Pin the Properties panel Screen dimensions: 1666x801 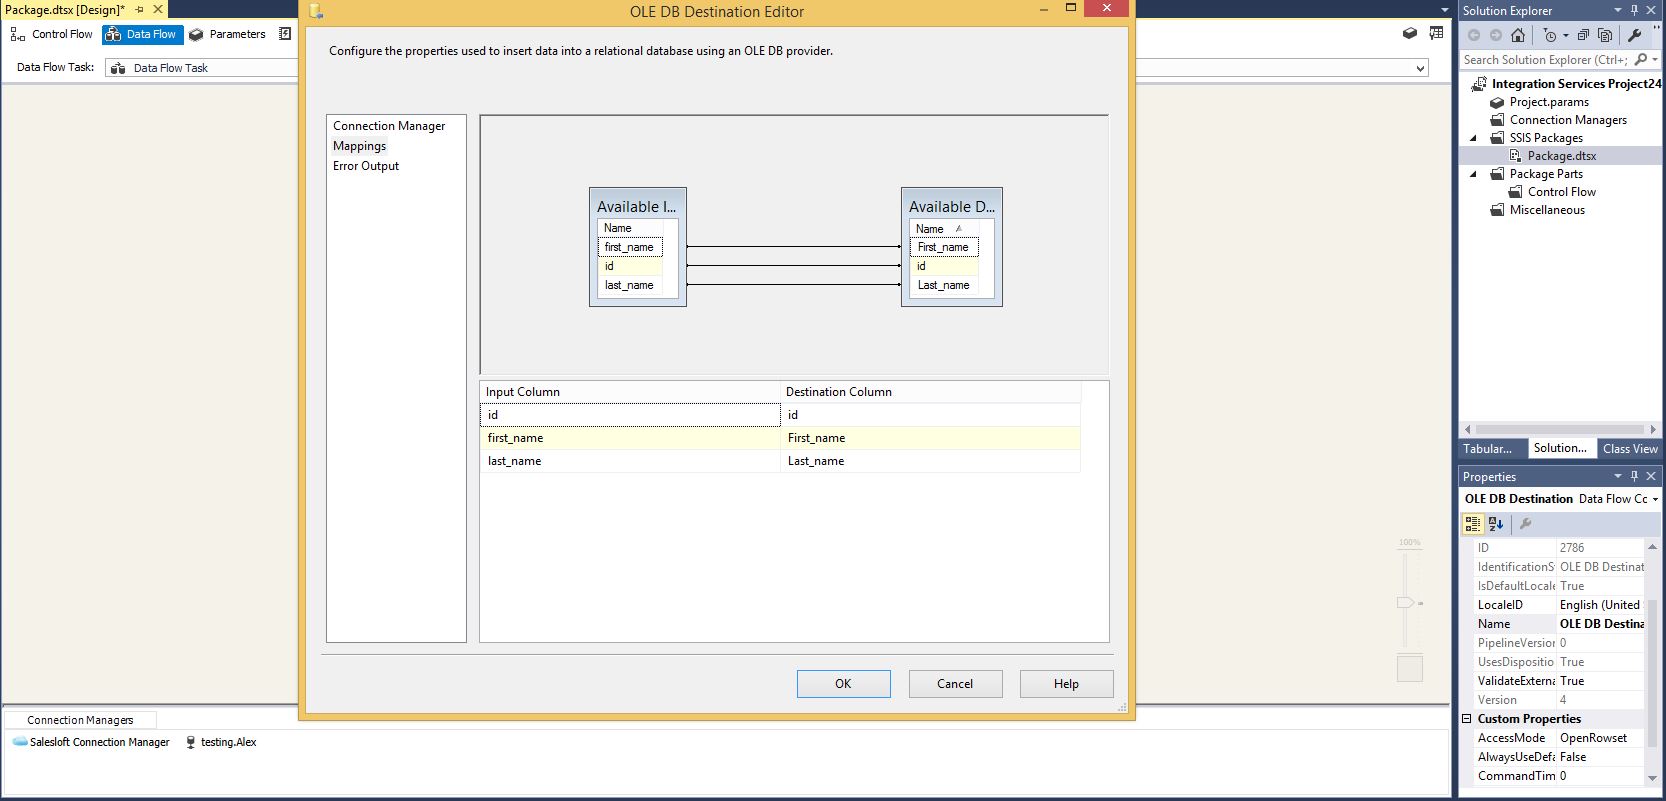[1634, 476]
